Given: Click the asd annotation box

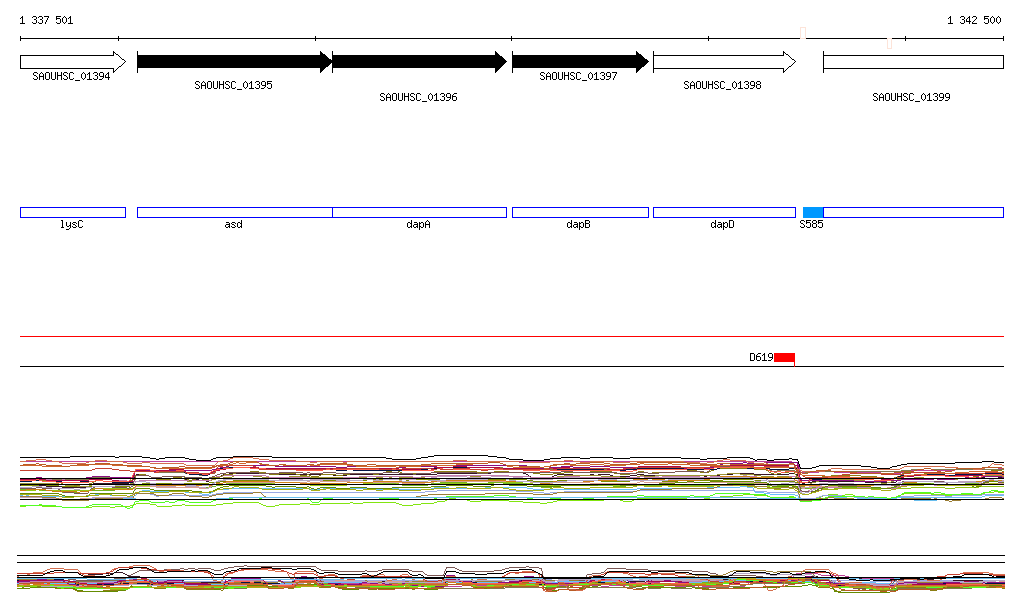Looking at the screenshot, I should pos(234,212).
